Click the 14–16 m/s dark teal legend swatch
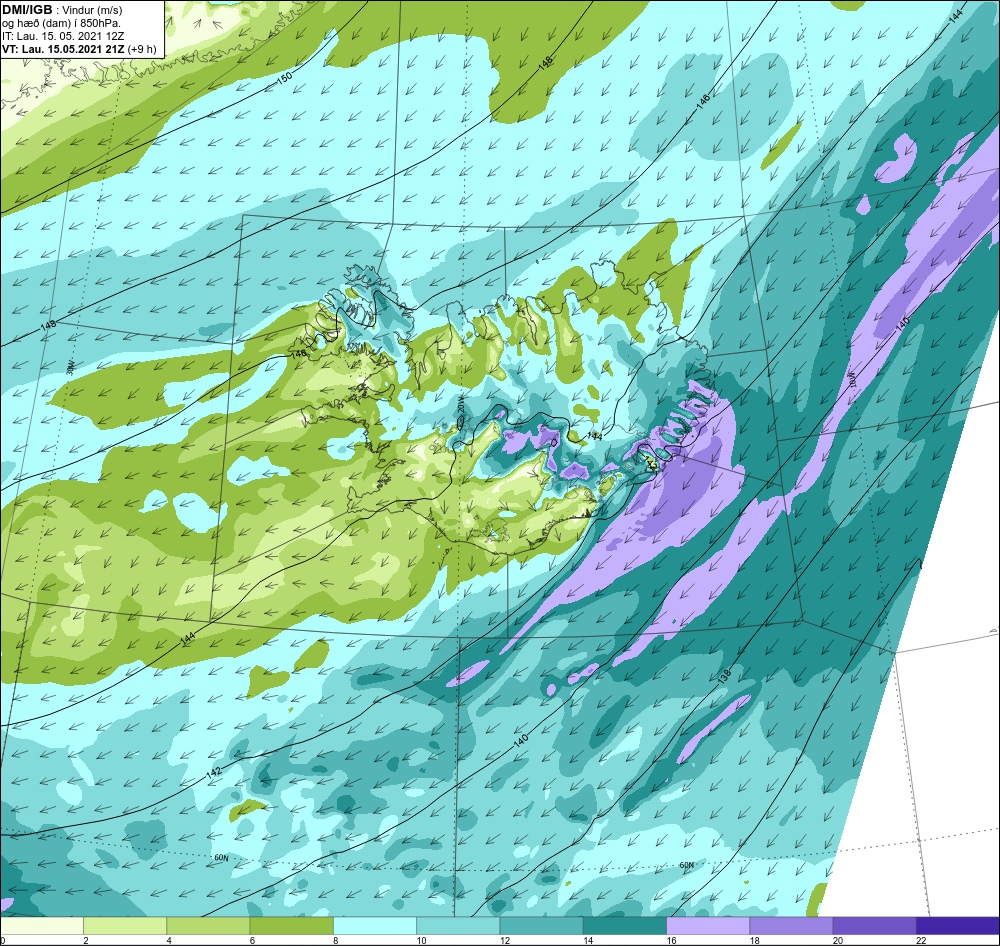 tap(624, 924)
